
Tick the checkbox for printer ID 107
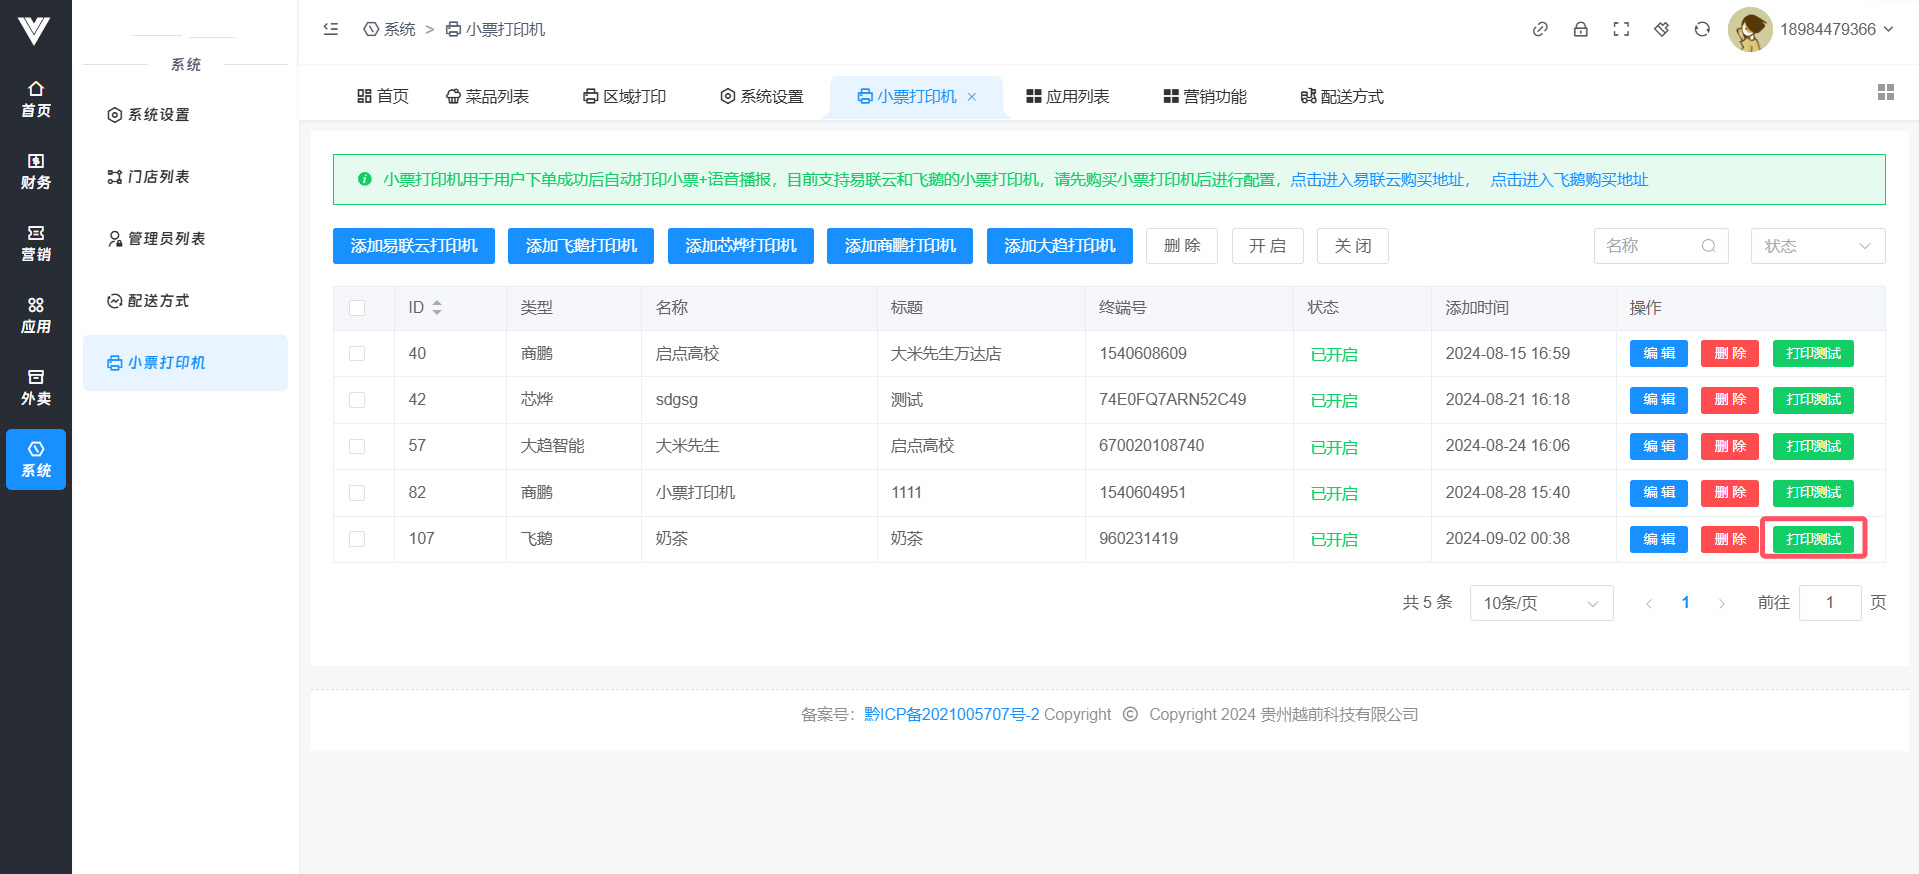(357, 539)
